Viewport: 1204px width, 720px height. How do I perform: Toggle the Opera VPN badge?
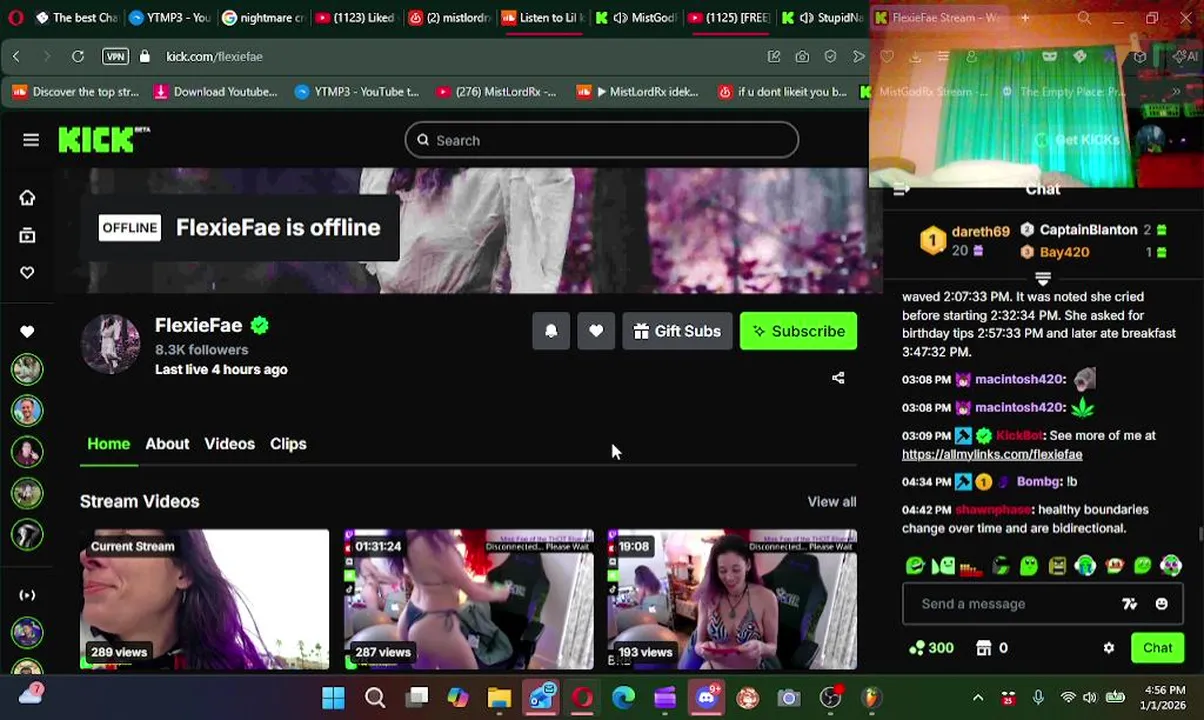[115, 57]
